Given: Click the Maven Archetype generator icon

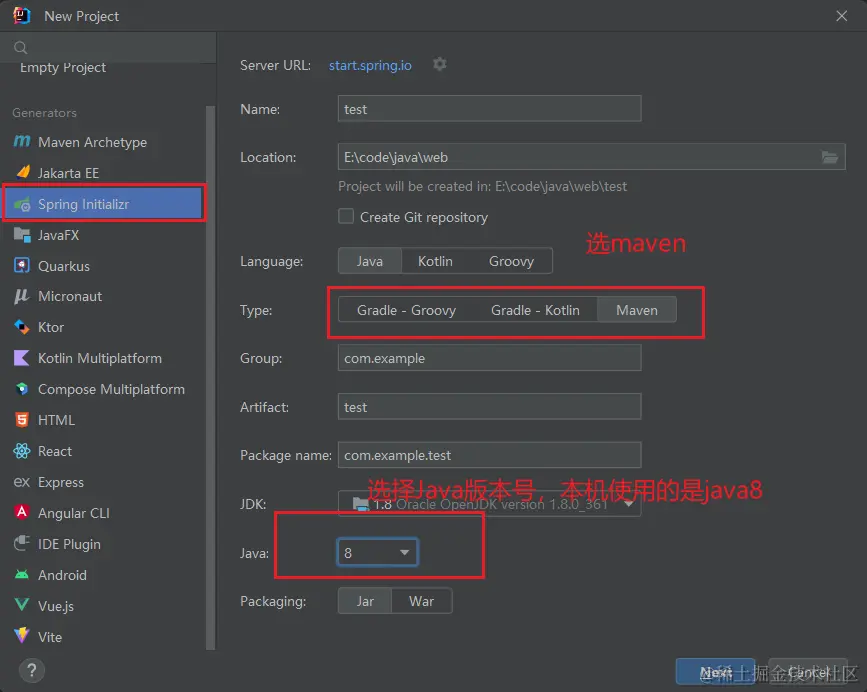Looking at the screenshot, I should 22,141.
